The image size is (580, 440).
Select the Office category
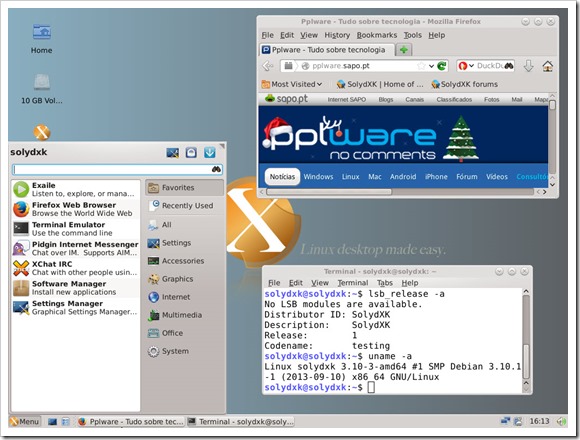tap(185, 333)
